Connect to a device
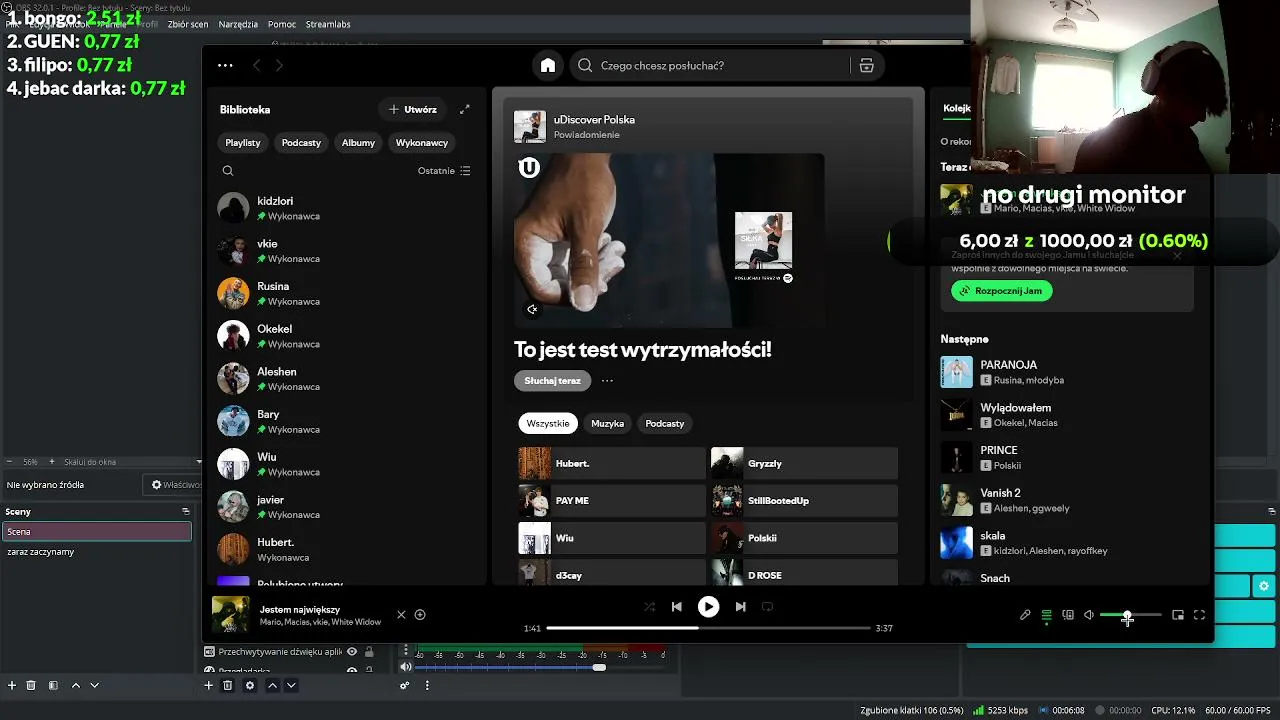This screenshot has height=720, width=1280. pos(1068,615)
